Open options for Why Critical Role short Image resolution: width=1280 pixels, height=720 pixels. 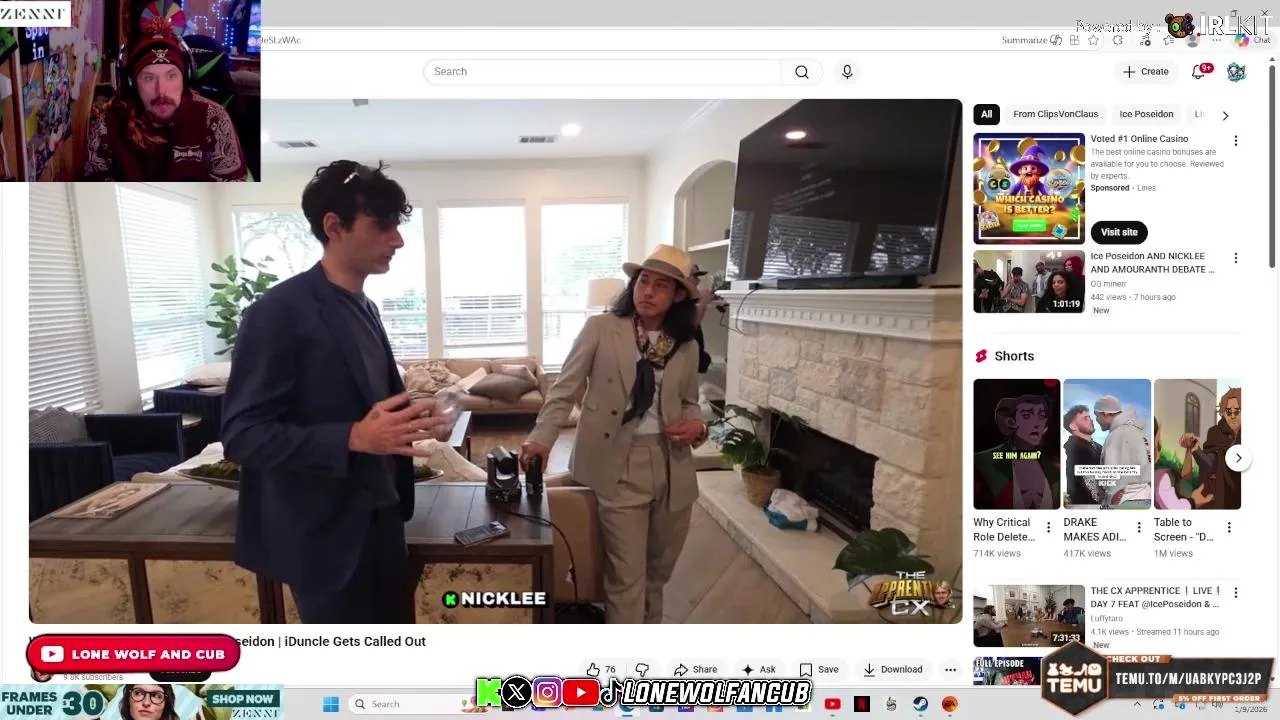1048,527
